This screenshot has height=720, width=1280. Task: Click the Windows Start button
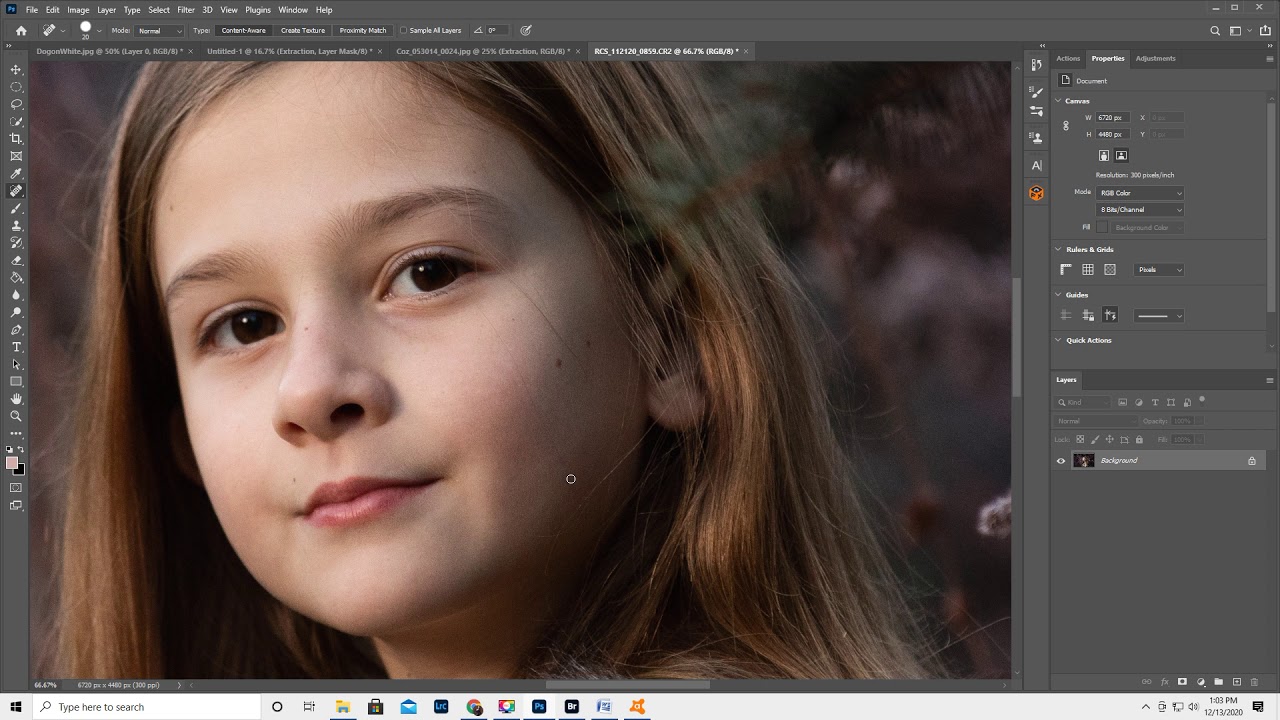16,707
